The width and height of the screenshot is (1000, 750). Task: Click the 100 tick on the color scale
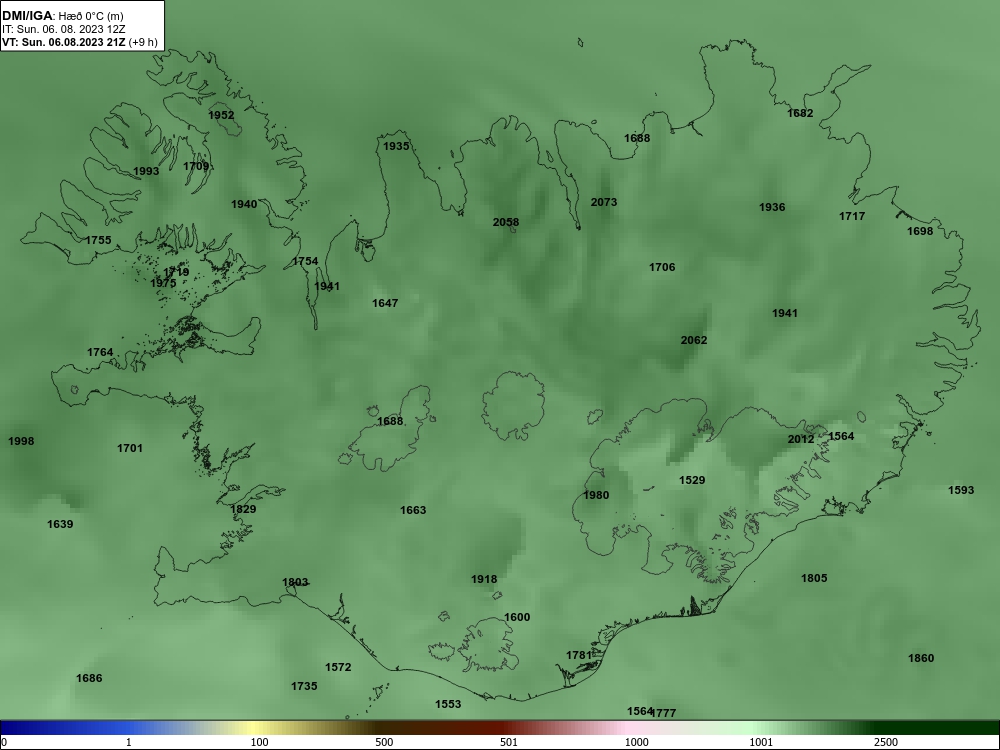[260, 742]
